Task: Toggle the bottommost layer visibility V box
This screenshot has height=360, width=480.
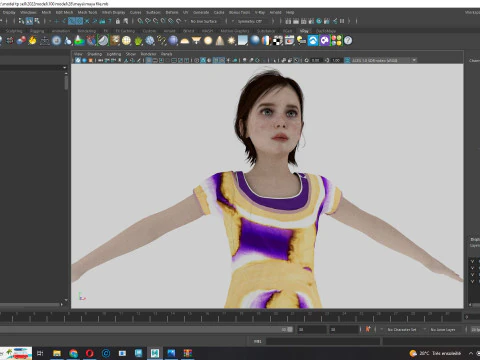Action: (x=472, y=281)
